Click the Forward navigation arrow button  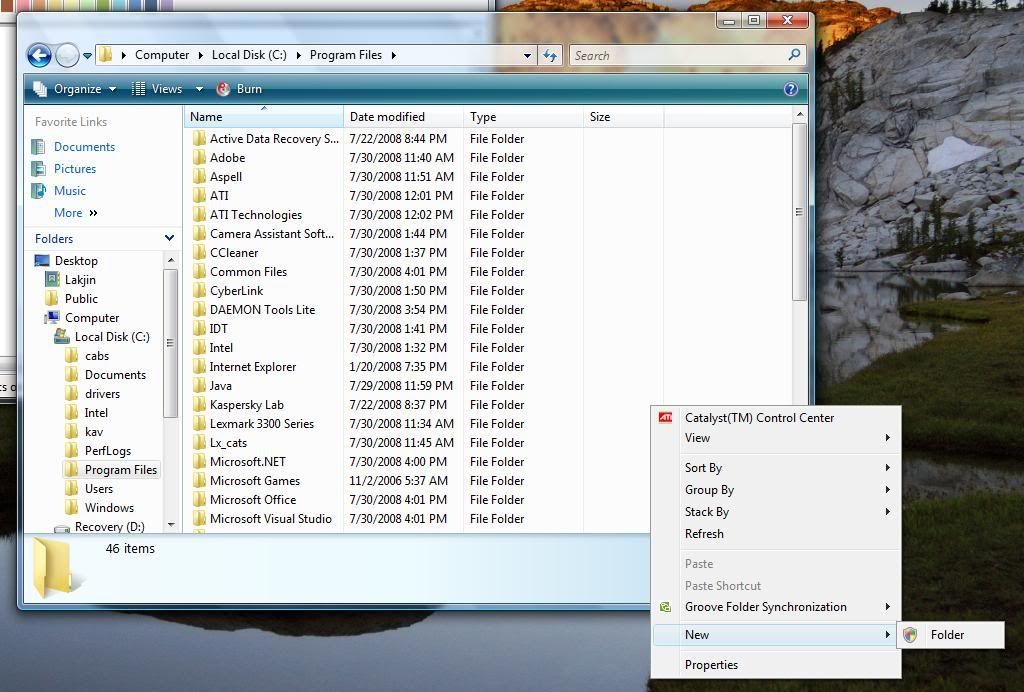point(67,55)
